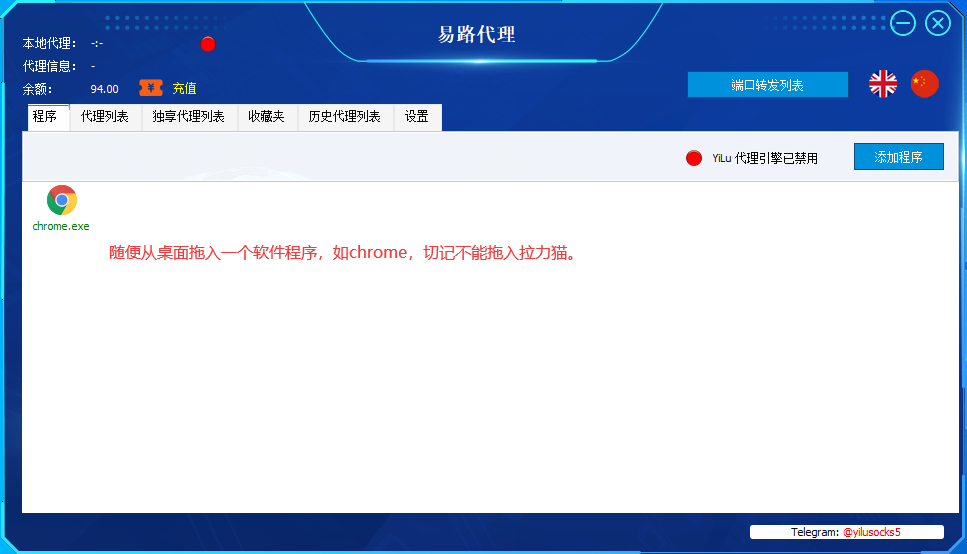
Task: Go to the 收藏夹 tab
Action: point(266,117)
